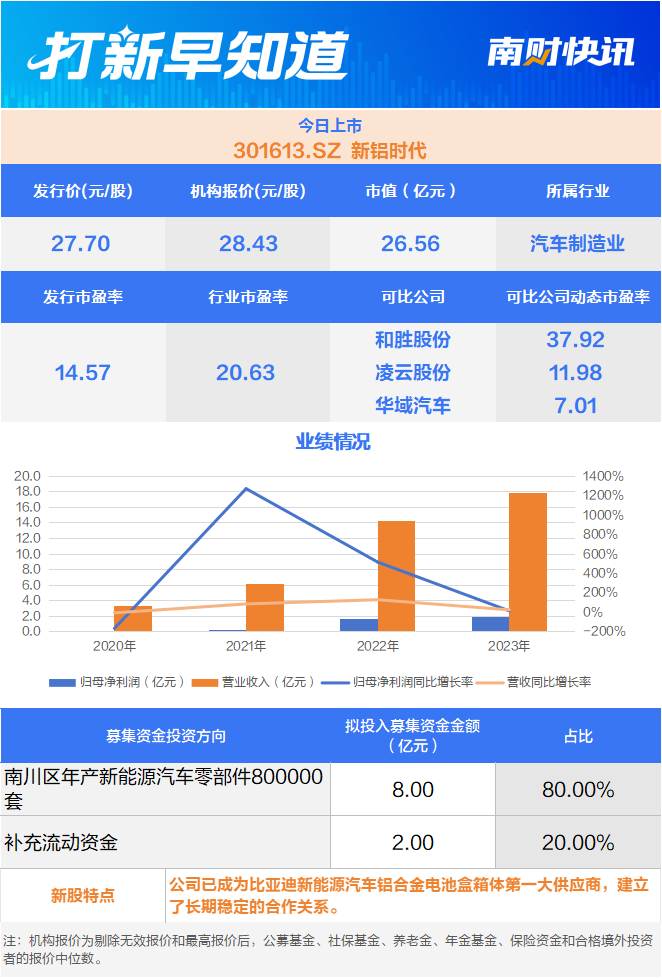Click the 机构报价(元/股) column header
Image resolution: width=662 pixels, height=978 pixels.
pyautogui.click(x=248, y=191)
